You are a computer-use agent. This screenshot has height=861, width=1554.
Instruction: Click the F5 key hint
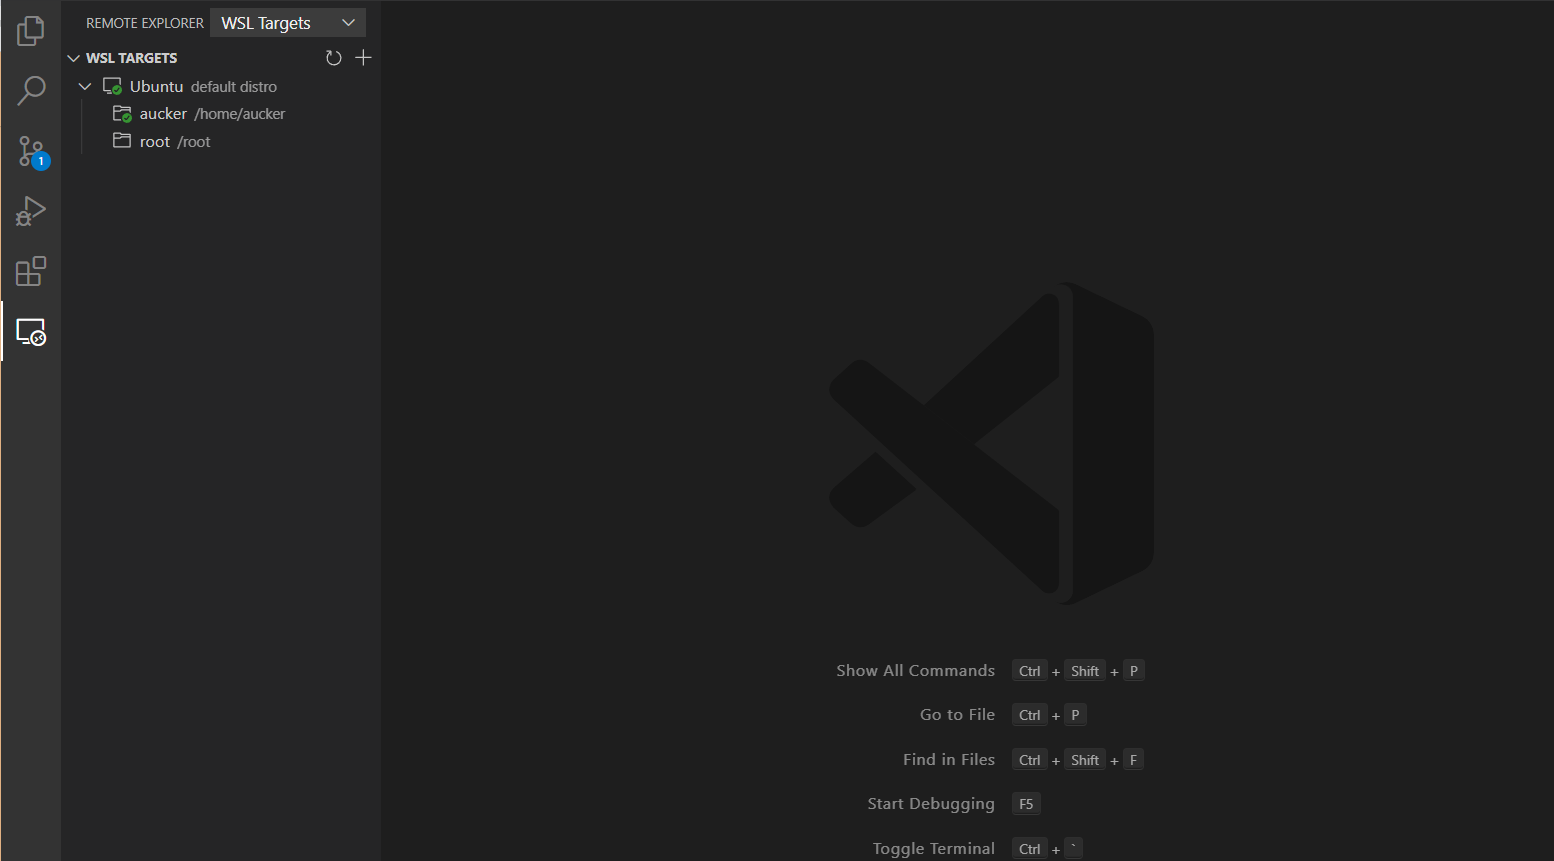click(x=1026, y=804)
